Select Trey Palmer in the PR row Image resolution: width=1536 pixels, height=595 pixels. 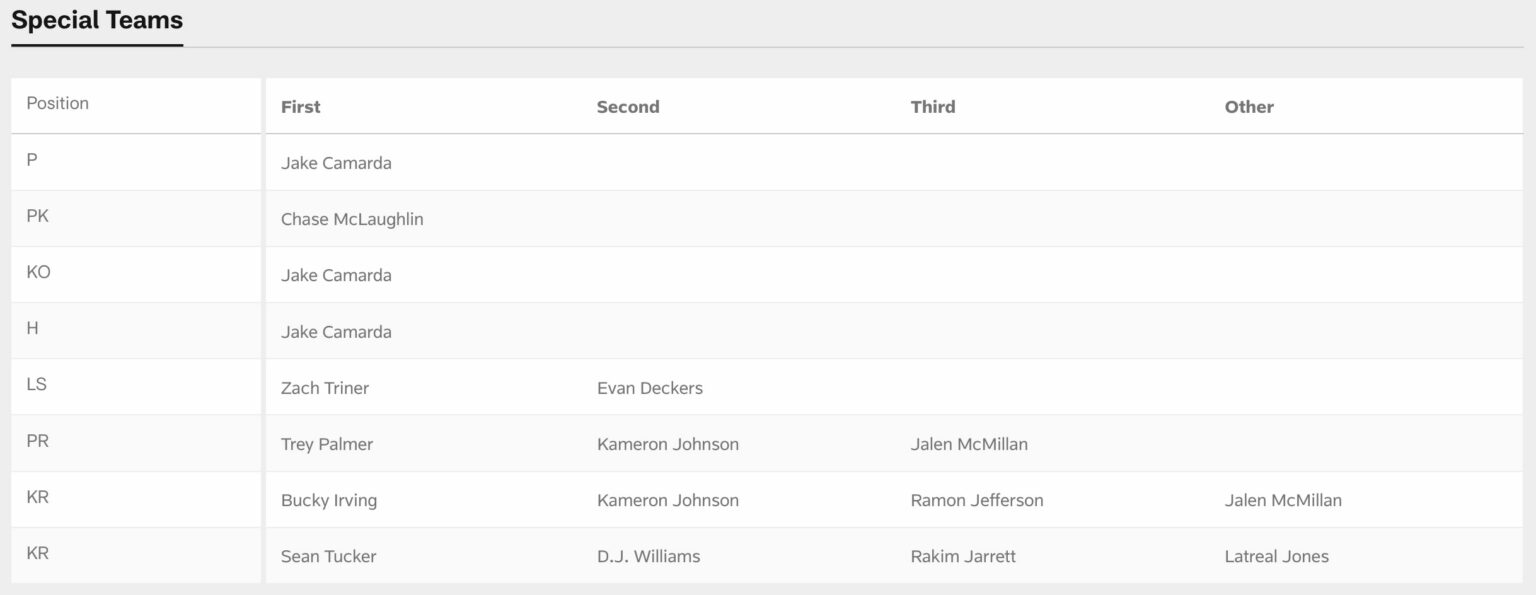(x=327, y=444)
